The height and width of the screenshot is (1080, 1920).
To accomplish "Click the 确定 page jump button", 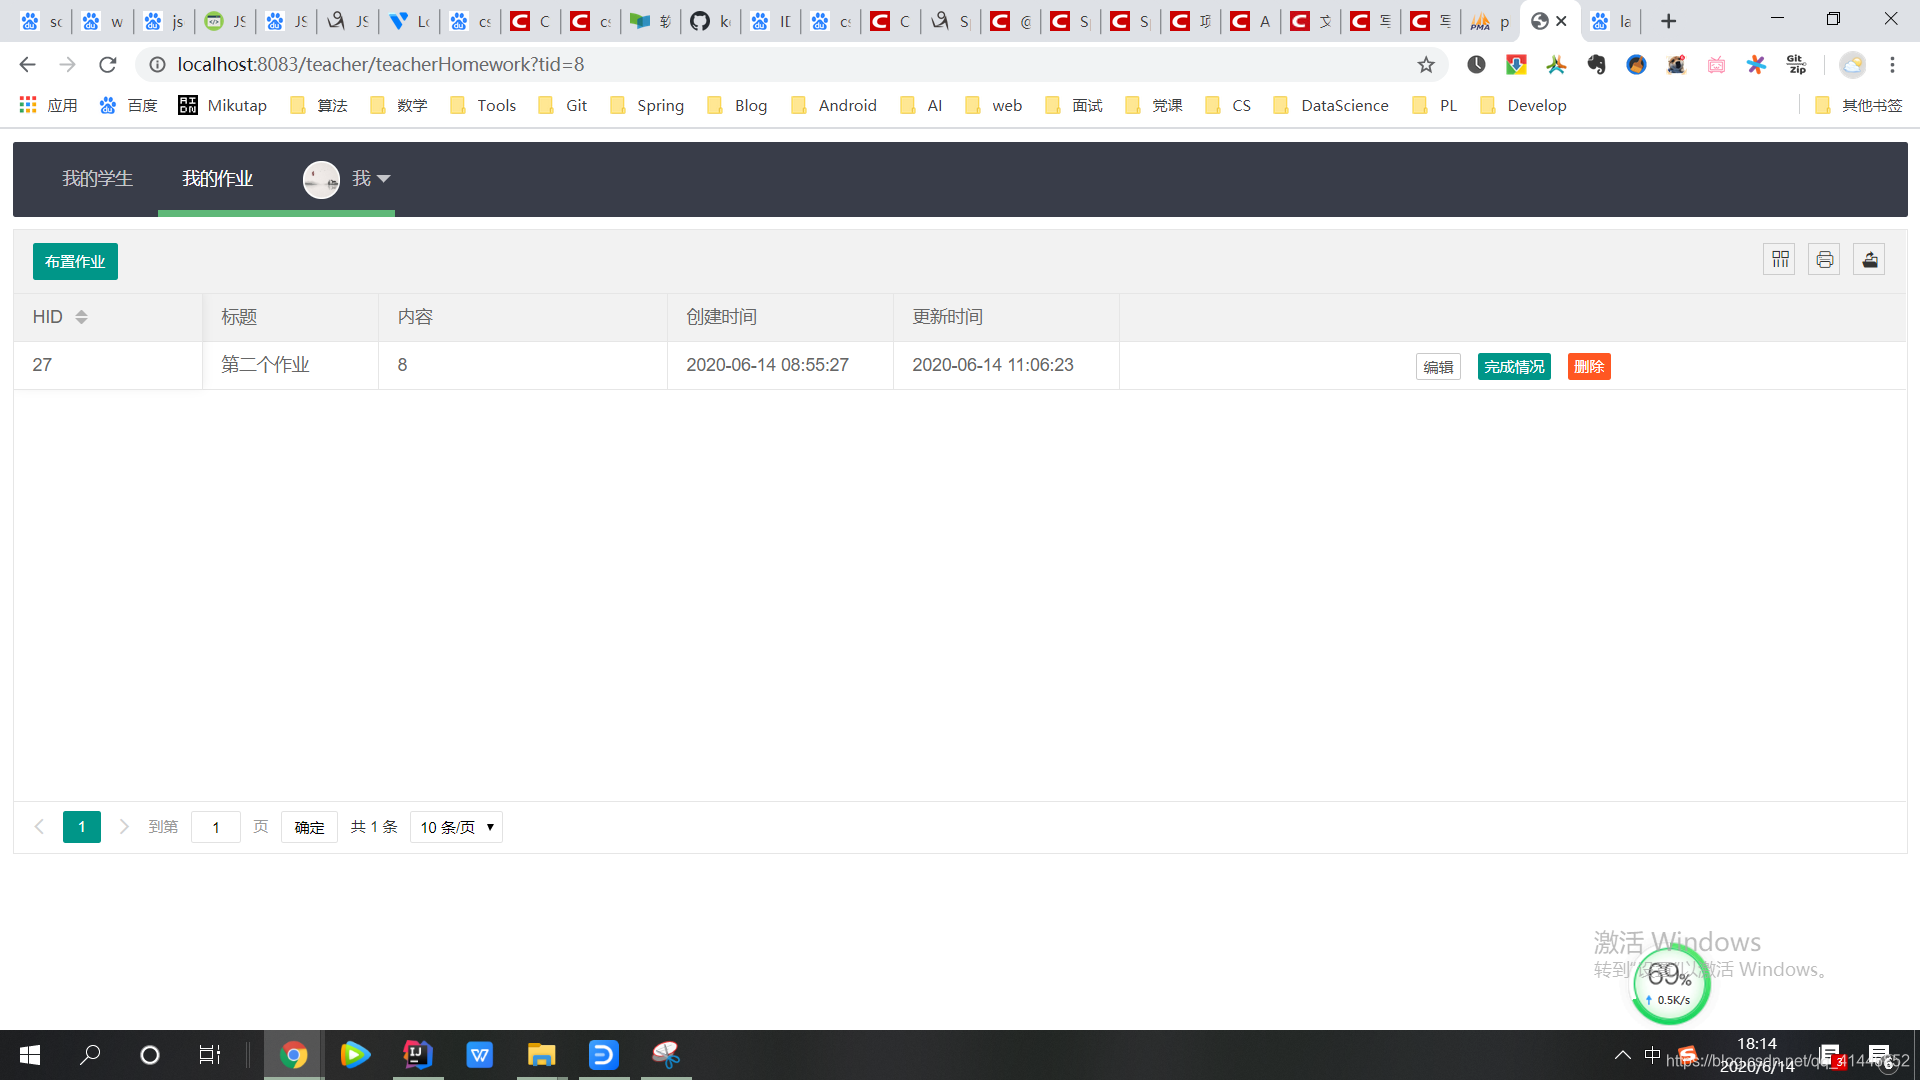I will coord(309,827).
